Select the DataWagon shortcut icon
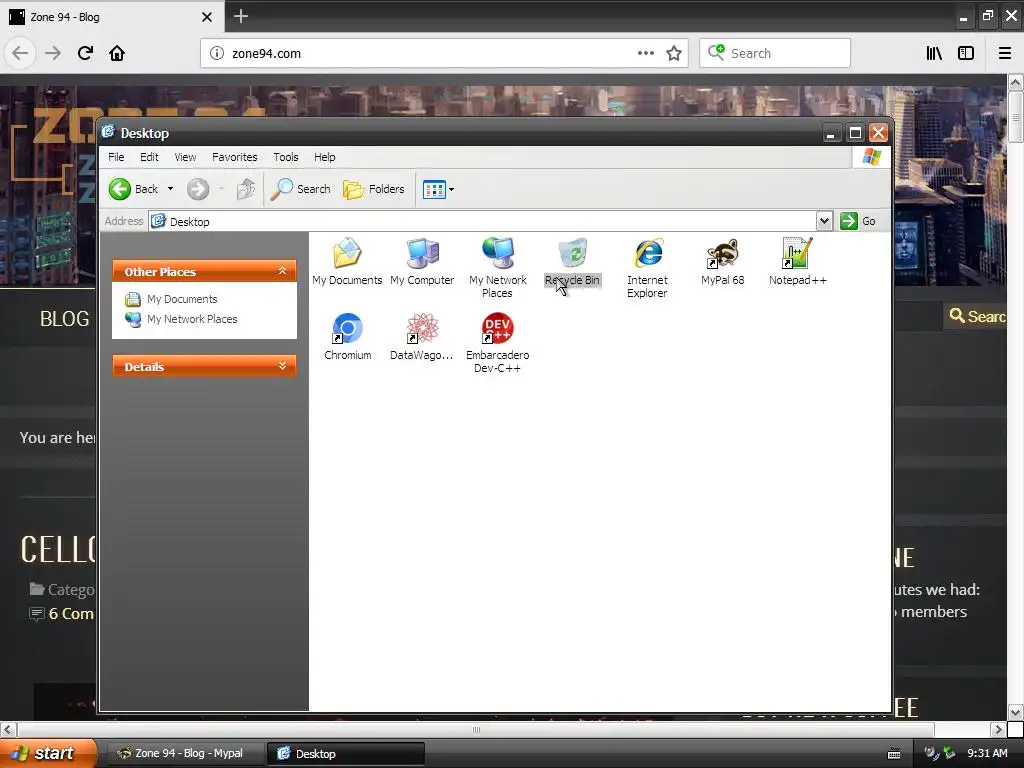1024x768 pixels. click(x=422, y=337)
